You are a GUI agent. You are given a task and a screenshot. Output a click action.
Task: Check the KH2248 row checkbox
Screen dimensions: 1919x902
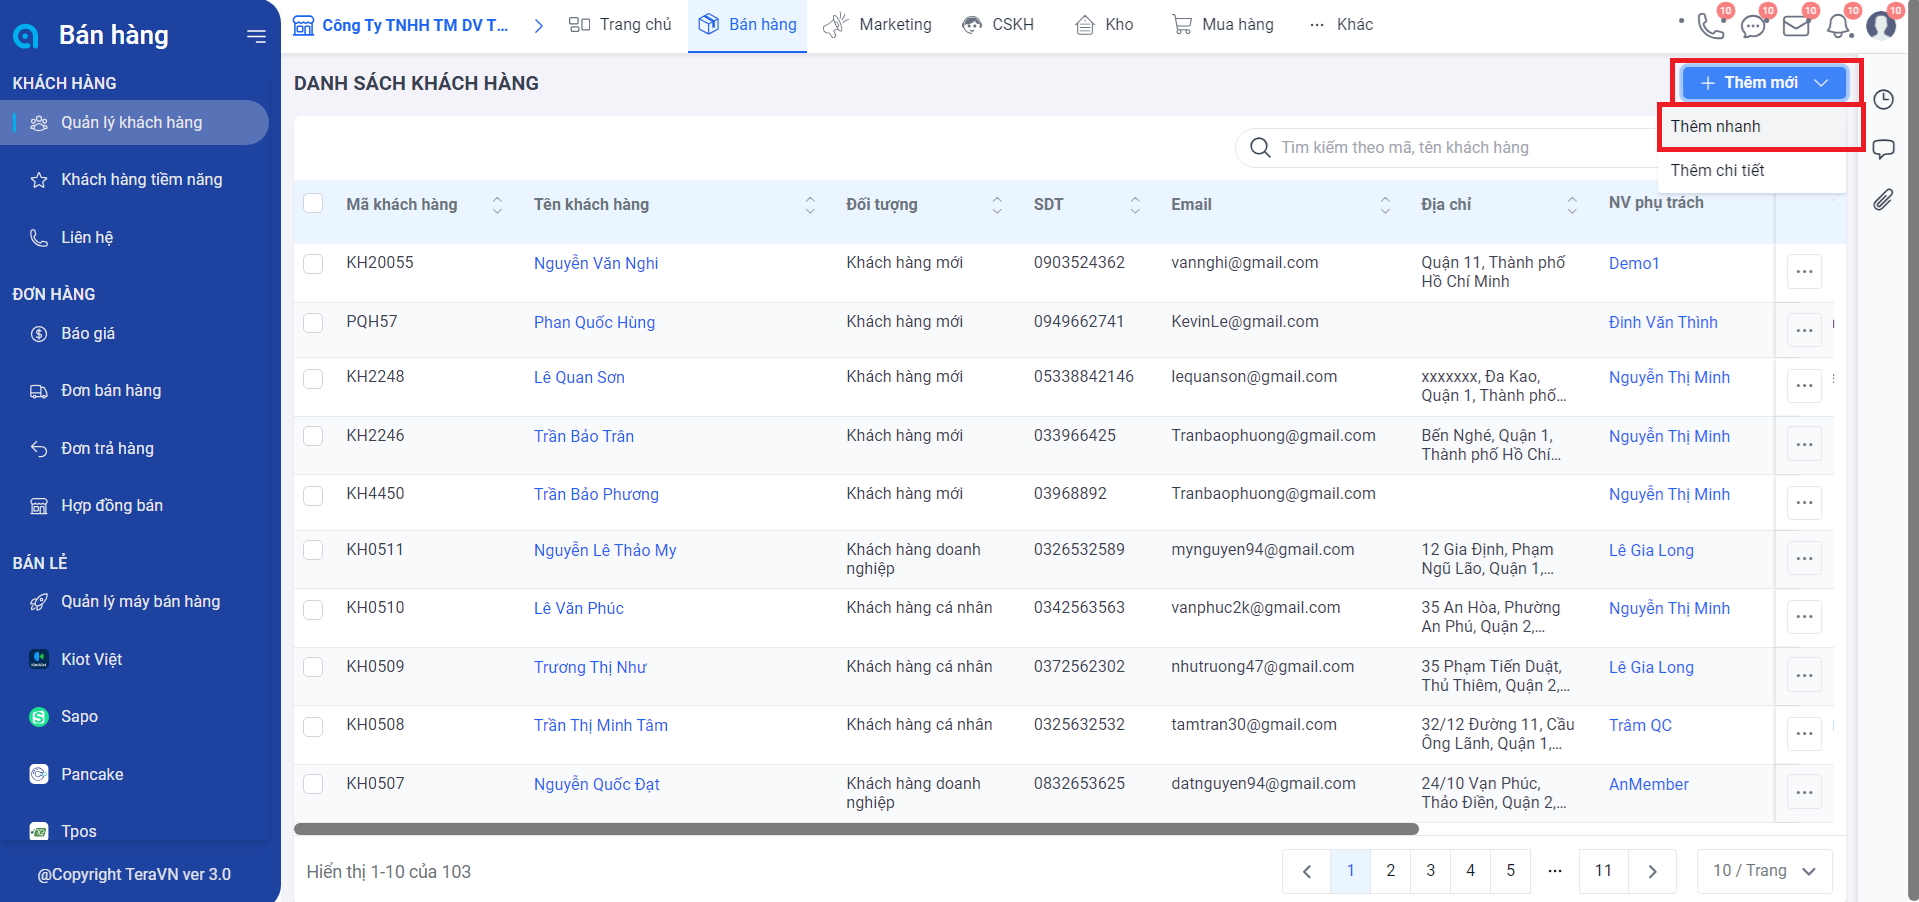(x=313, y=378)
